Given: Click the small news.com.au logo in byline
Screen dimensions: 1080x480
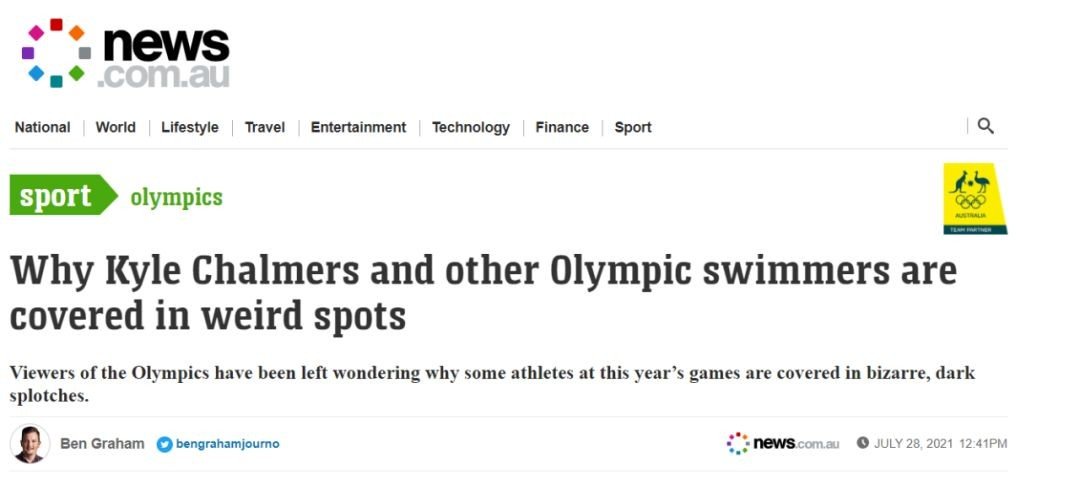Looking at the screenshot, I should (783, 443).
